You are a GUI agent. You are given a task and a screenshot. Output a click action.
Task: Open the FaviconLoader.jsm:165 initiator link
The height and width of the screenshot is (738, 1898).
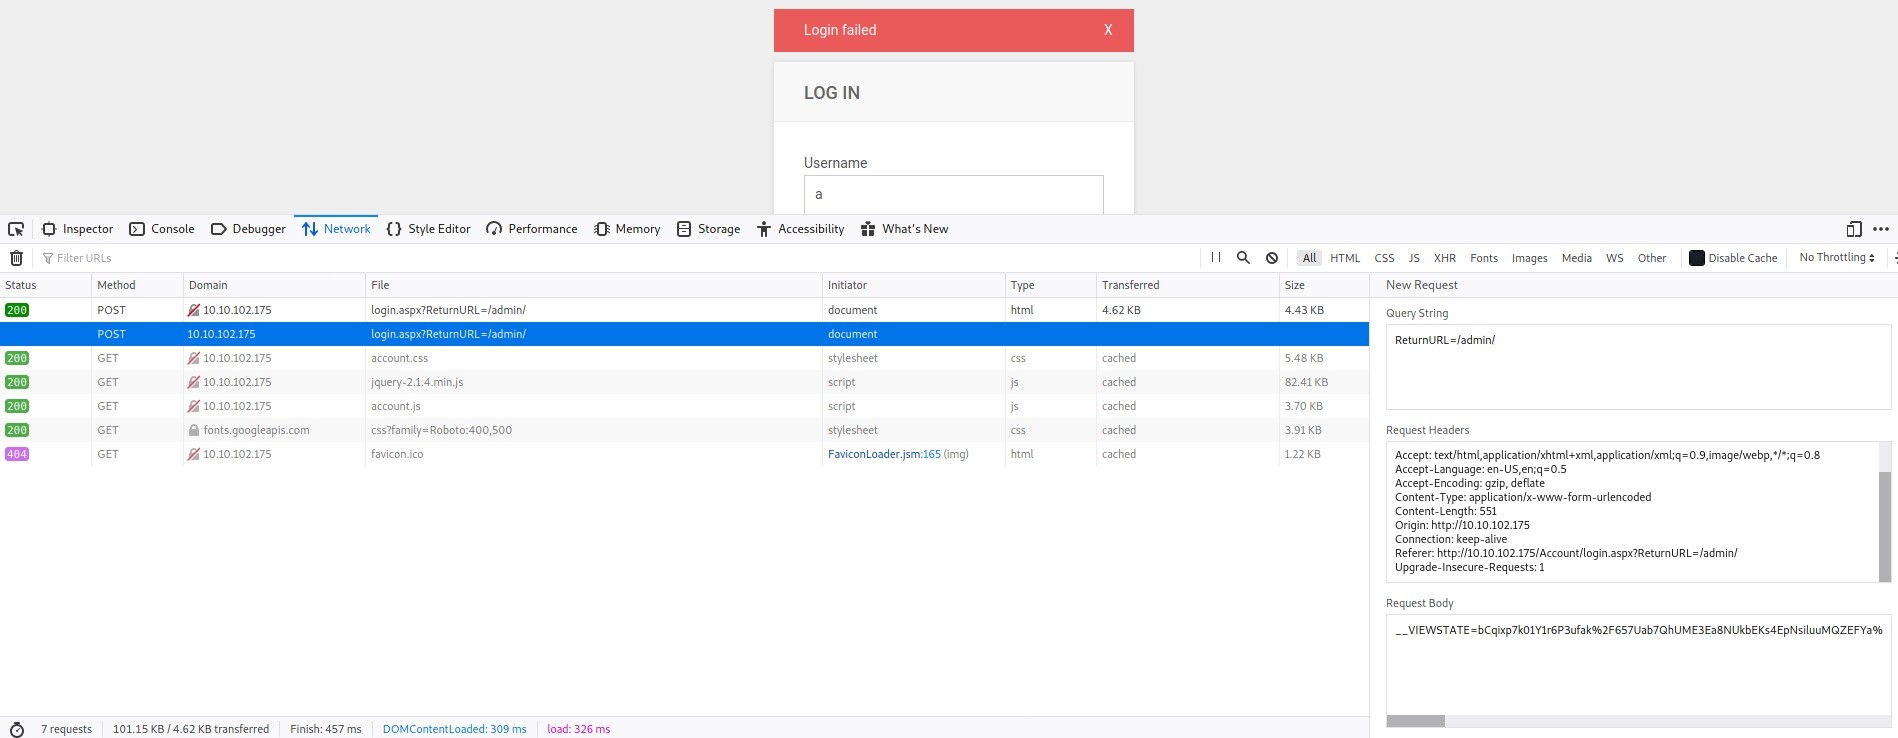point(884,454)
